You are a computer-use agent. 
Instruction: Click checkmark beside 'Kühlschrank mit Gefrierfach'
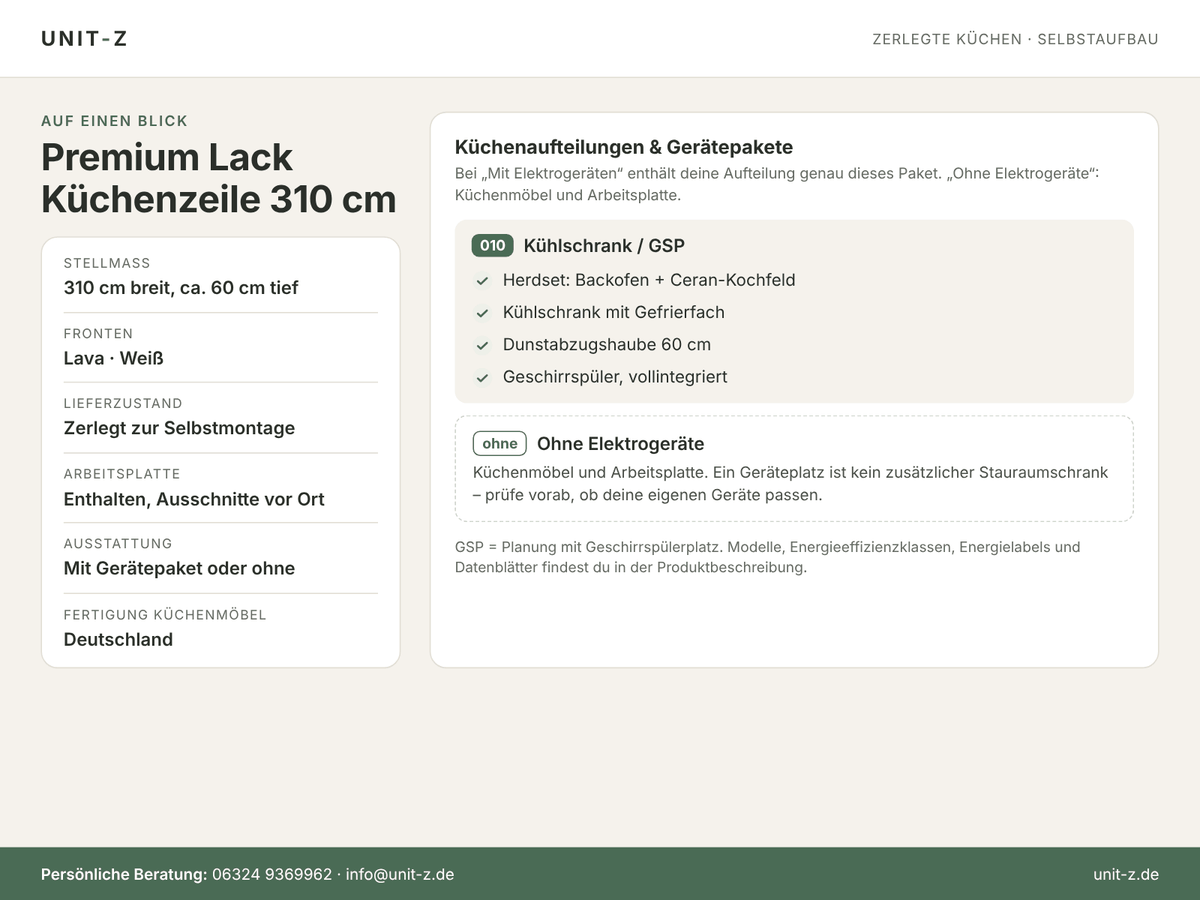click(482, 313)
